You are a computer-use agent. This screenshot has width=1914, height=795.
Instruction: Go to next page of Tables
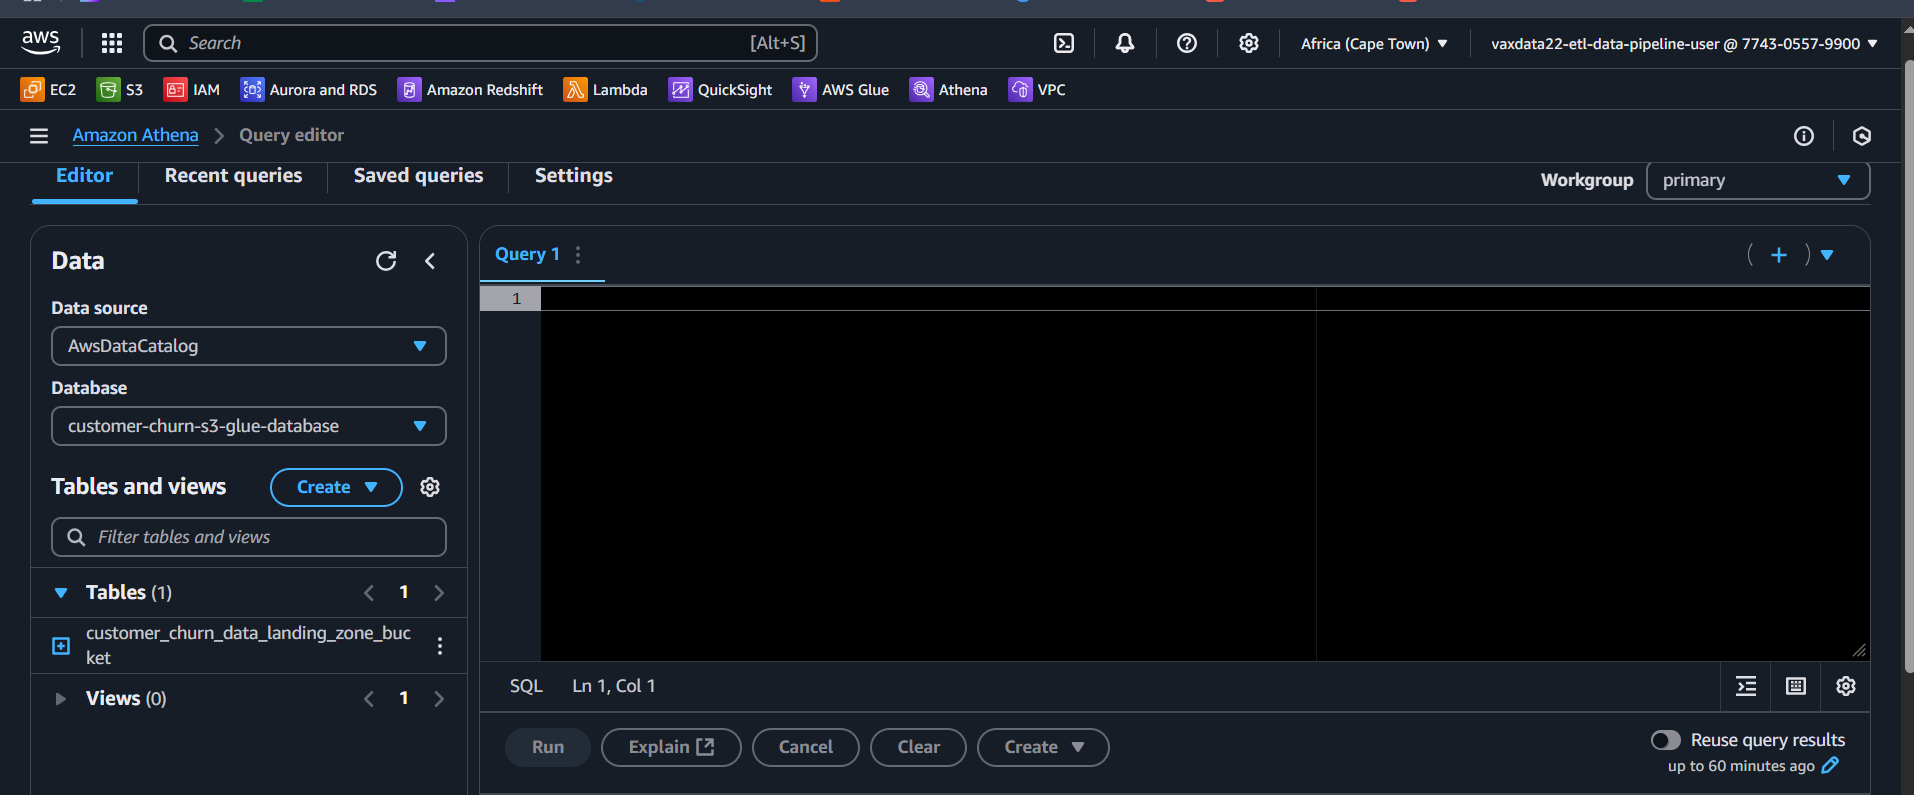coord(439,593)
